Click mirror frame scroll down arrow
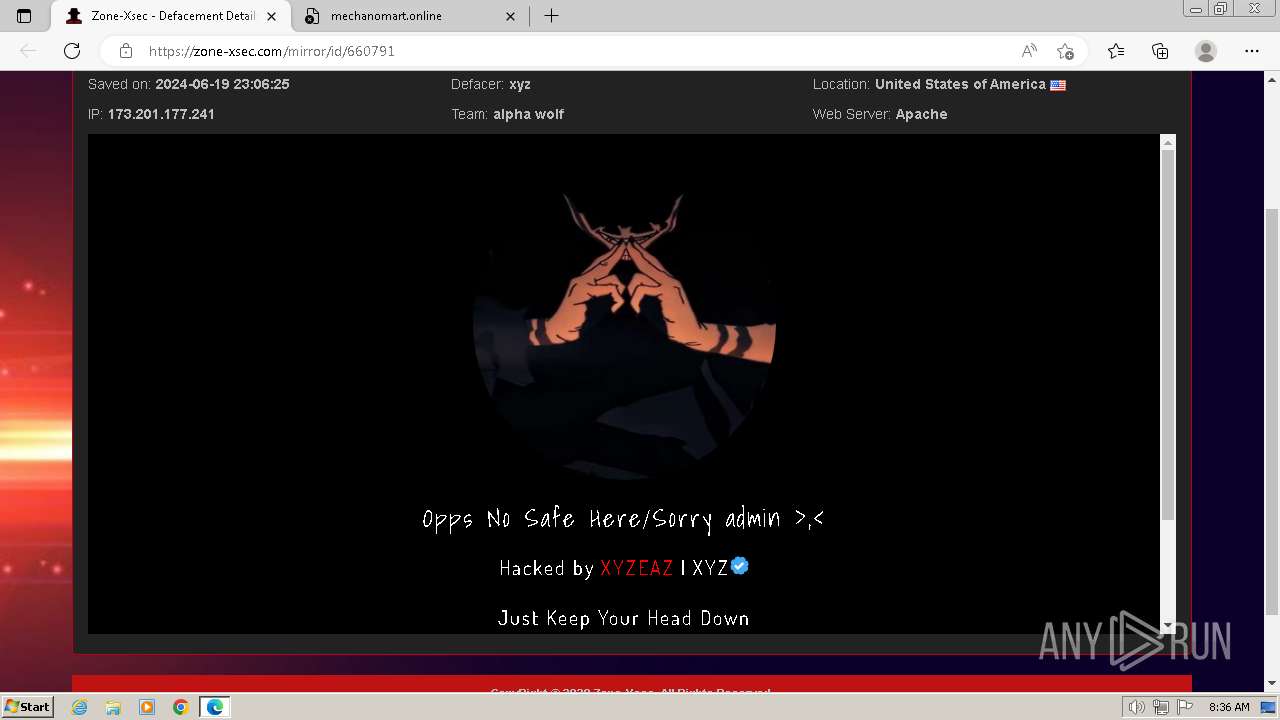The image size is (1280, 720). coord(1167,626)
